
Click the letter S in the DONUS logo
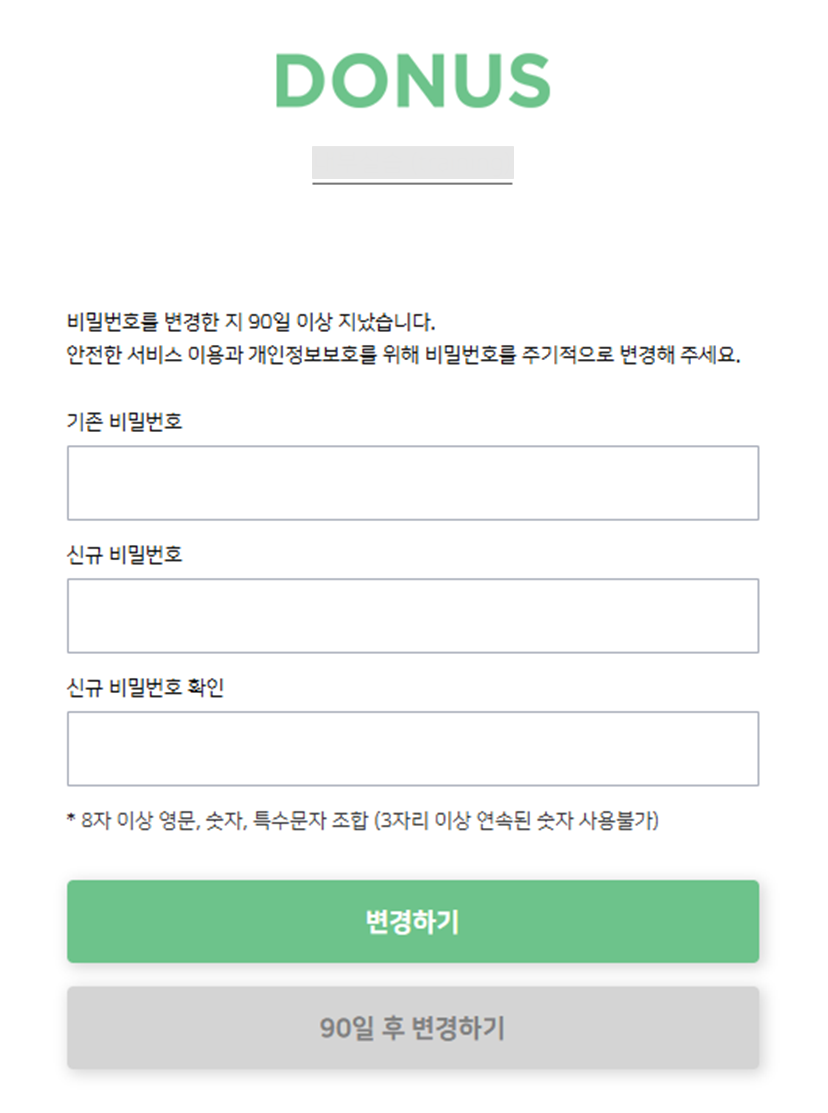pos(527,81)
